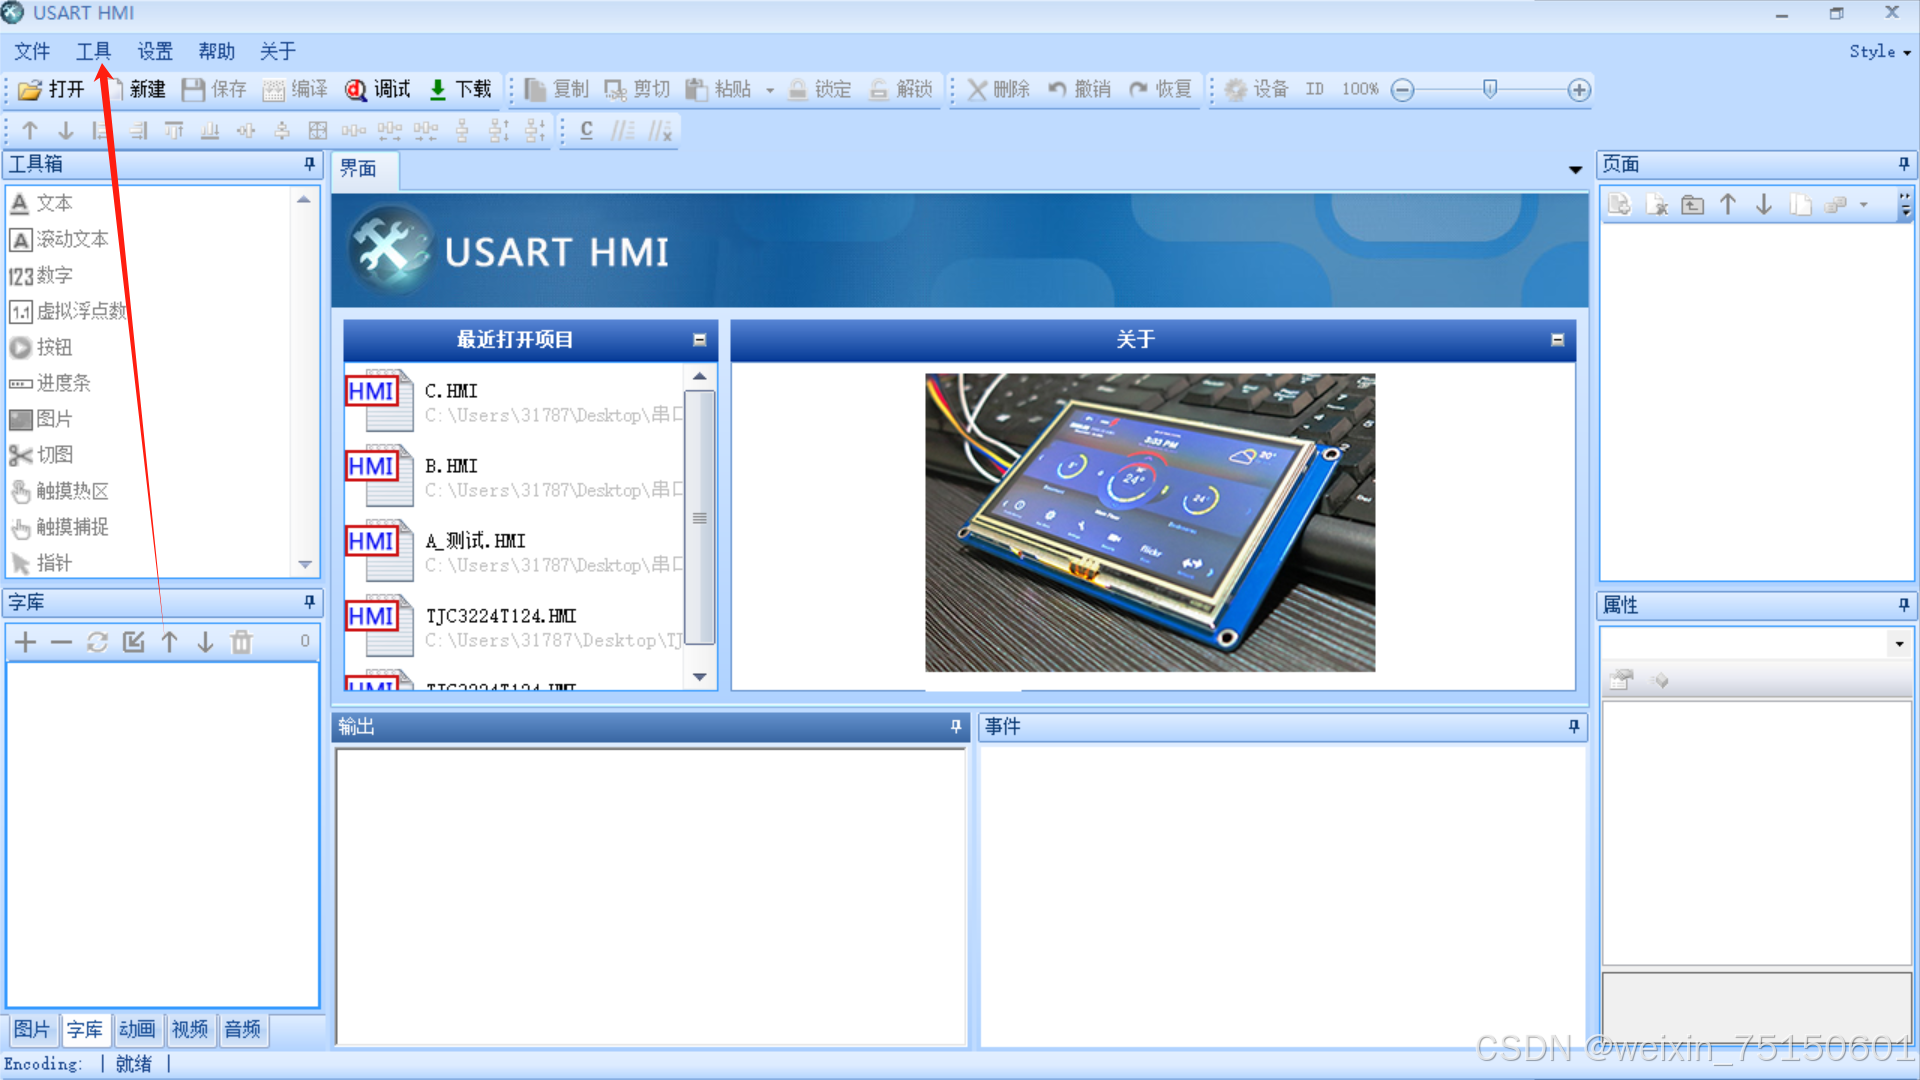Toggle pin on the output (输出) panel

point(955,727)
